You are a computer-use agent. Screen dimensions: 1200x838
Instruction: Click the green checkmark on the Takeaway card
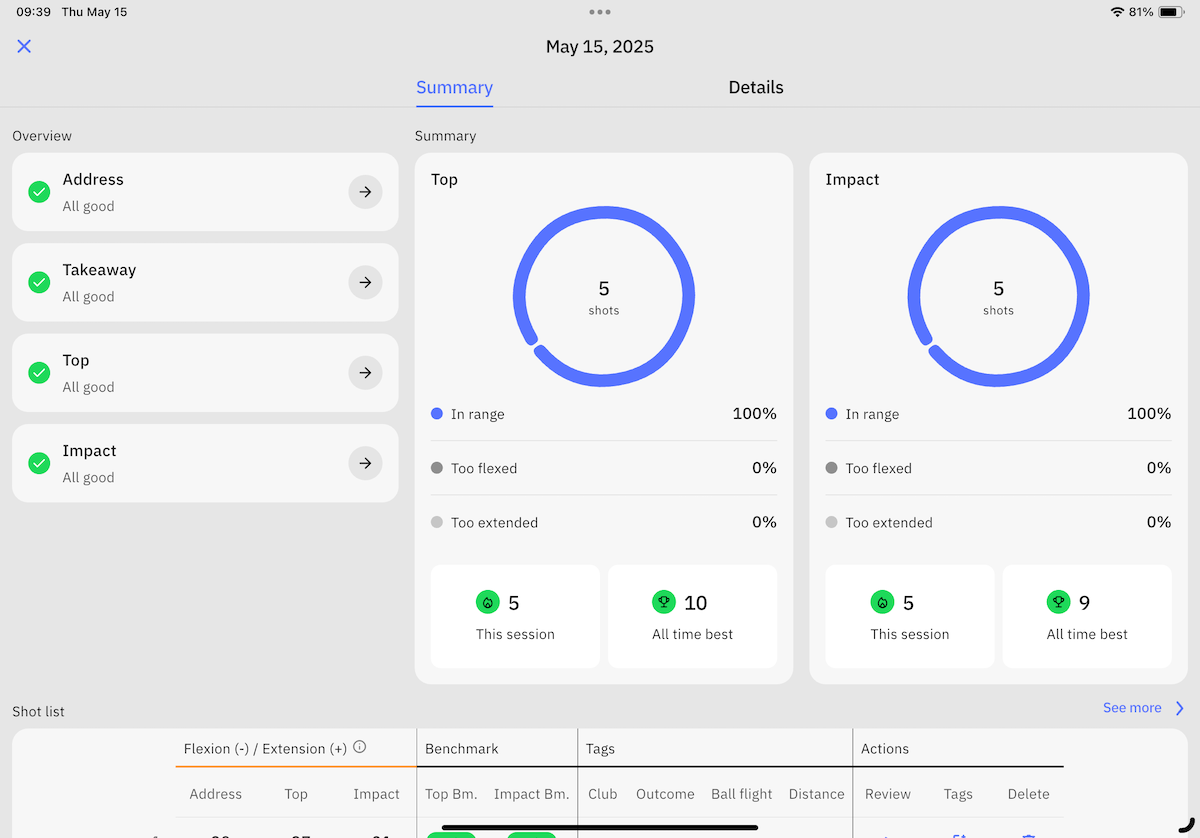39,283
